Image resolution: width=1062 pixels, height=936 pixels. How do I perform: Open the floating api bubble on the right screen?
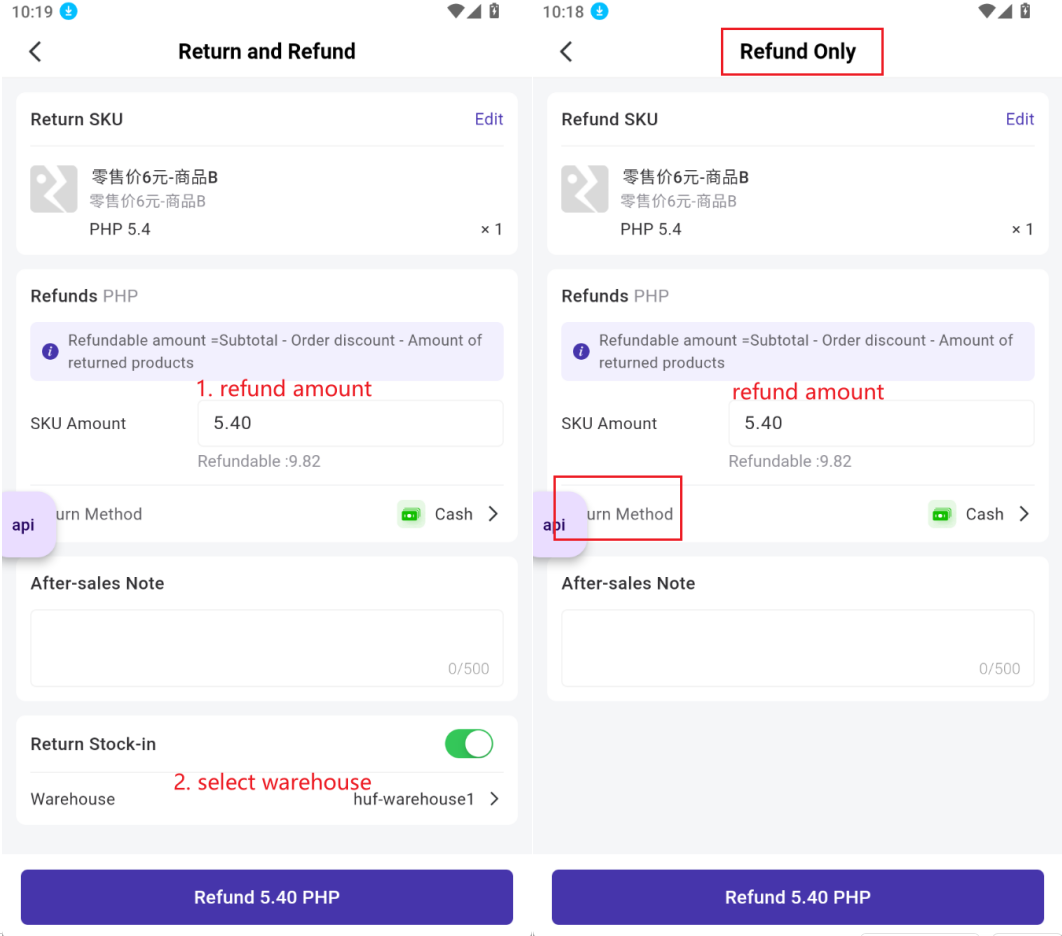[554, 525]
